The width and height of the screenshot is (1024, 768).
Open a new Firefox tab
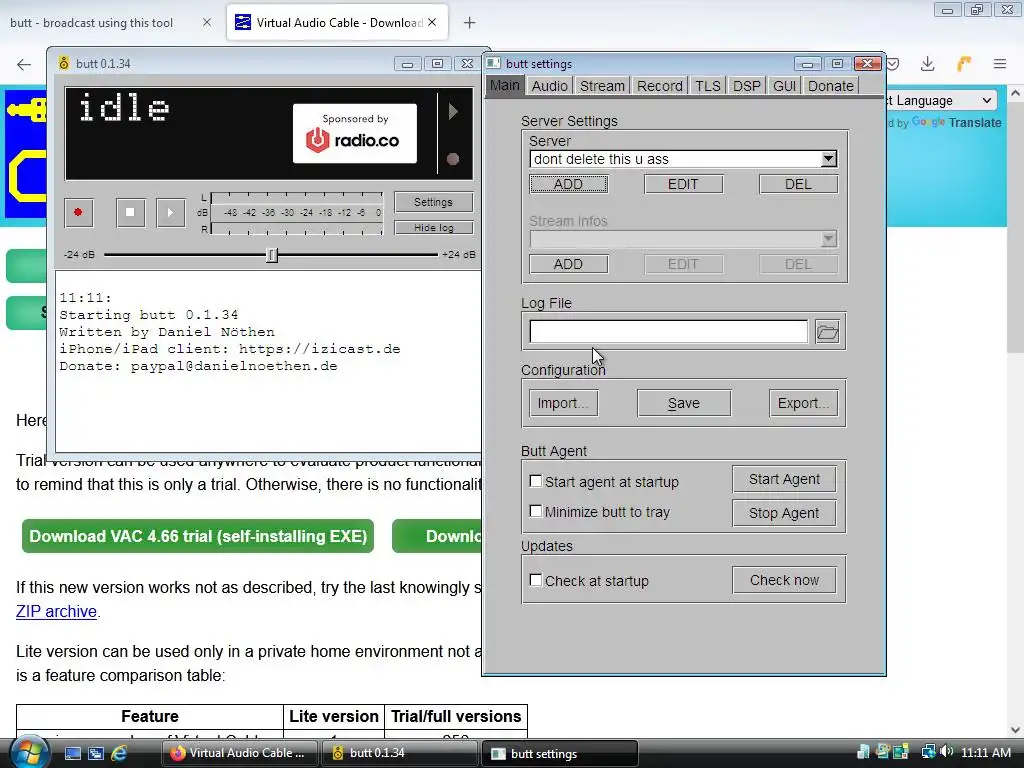point(470,23)
